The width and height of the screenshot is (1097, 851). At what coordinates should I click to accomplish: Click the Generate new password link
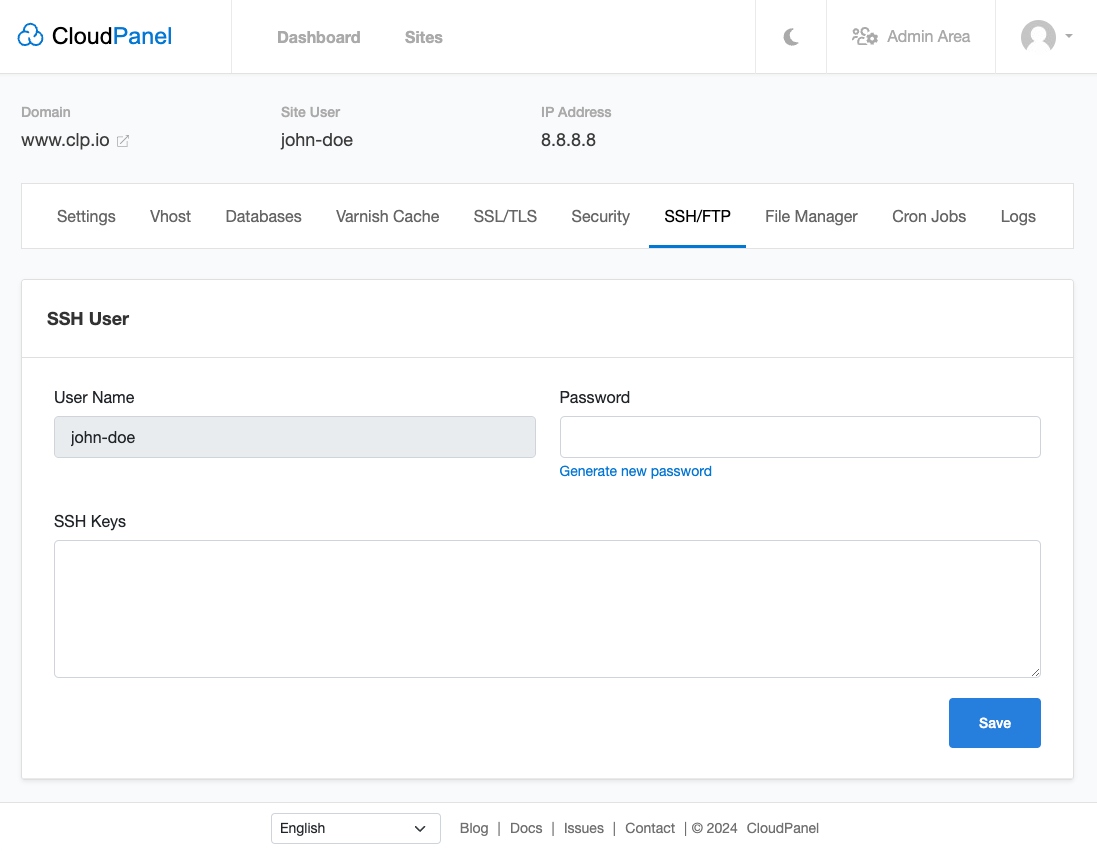pyautogui.click(x=635, y=471)
